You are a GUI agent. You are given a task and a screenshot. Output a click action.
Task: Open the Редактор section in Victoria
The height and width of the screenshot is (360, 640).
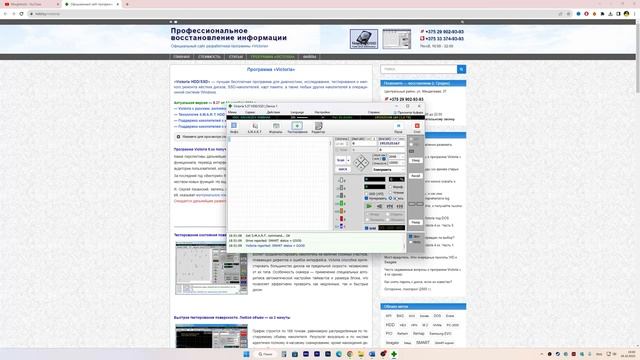[x=318, y=128]
